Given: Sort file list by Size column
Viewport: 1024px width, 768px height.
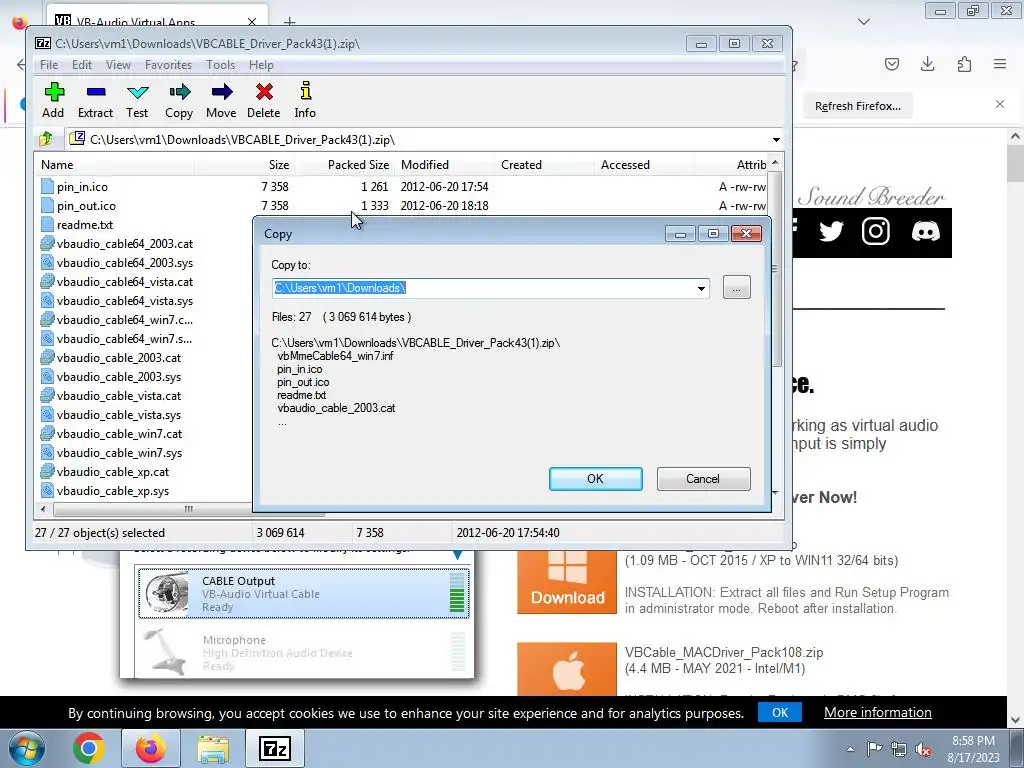Looking at the screenshot, I should [x=245, y=165].
